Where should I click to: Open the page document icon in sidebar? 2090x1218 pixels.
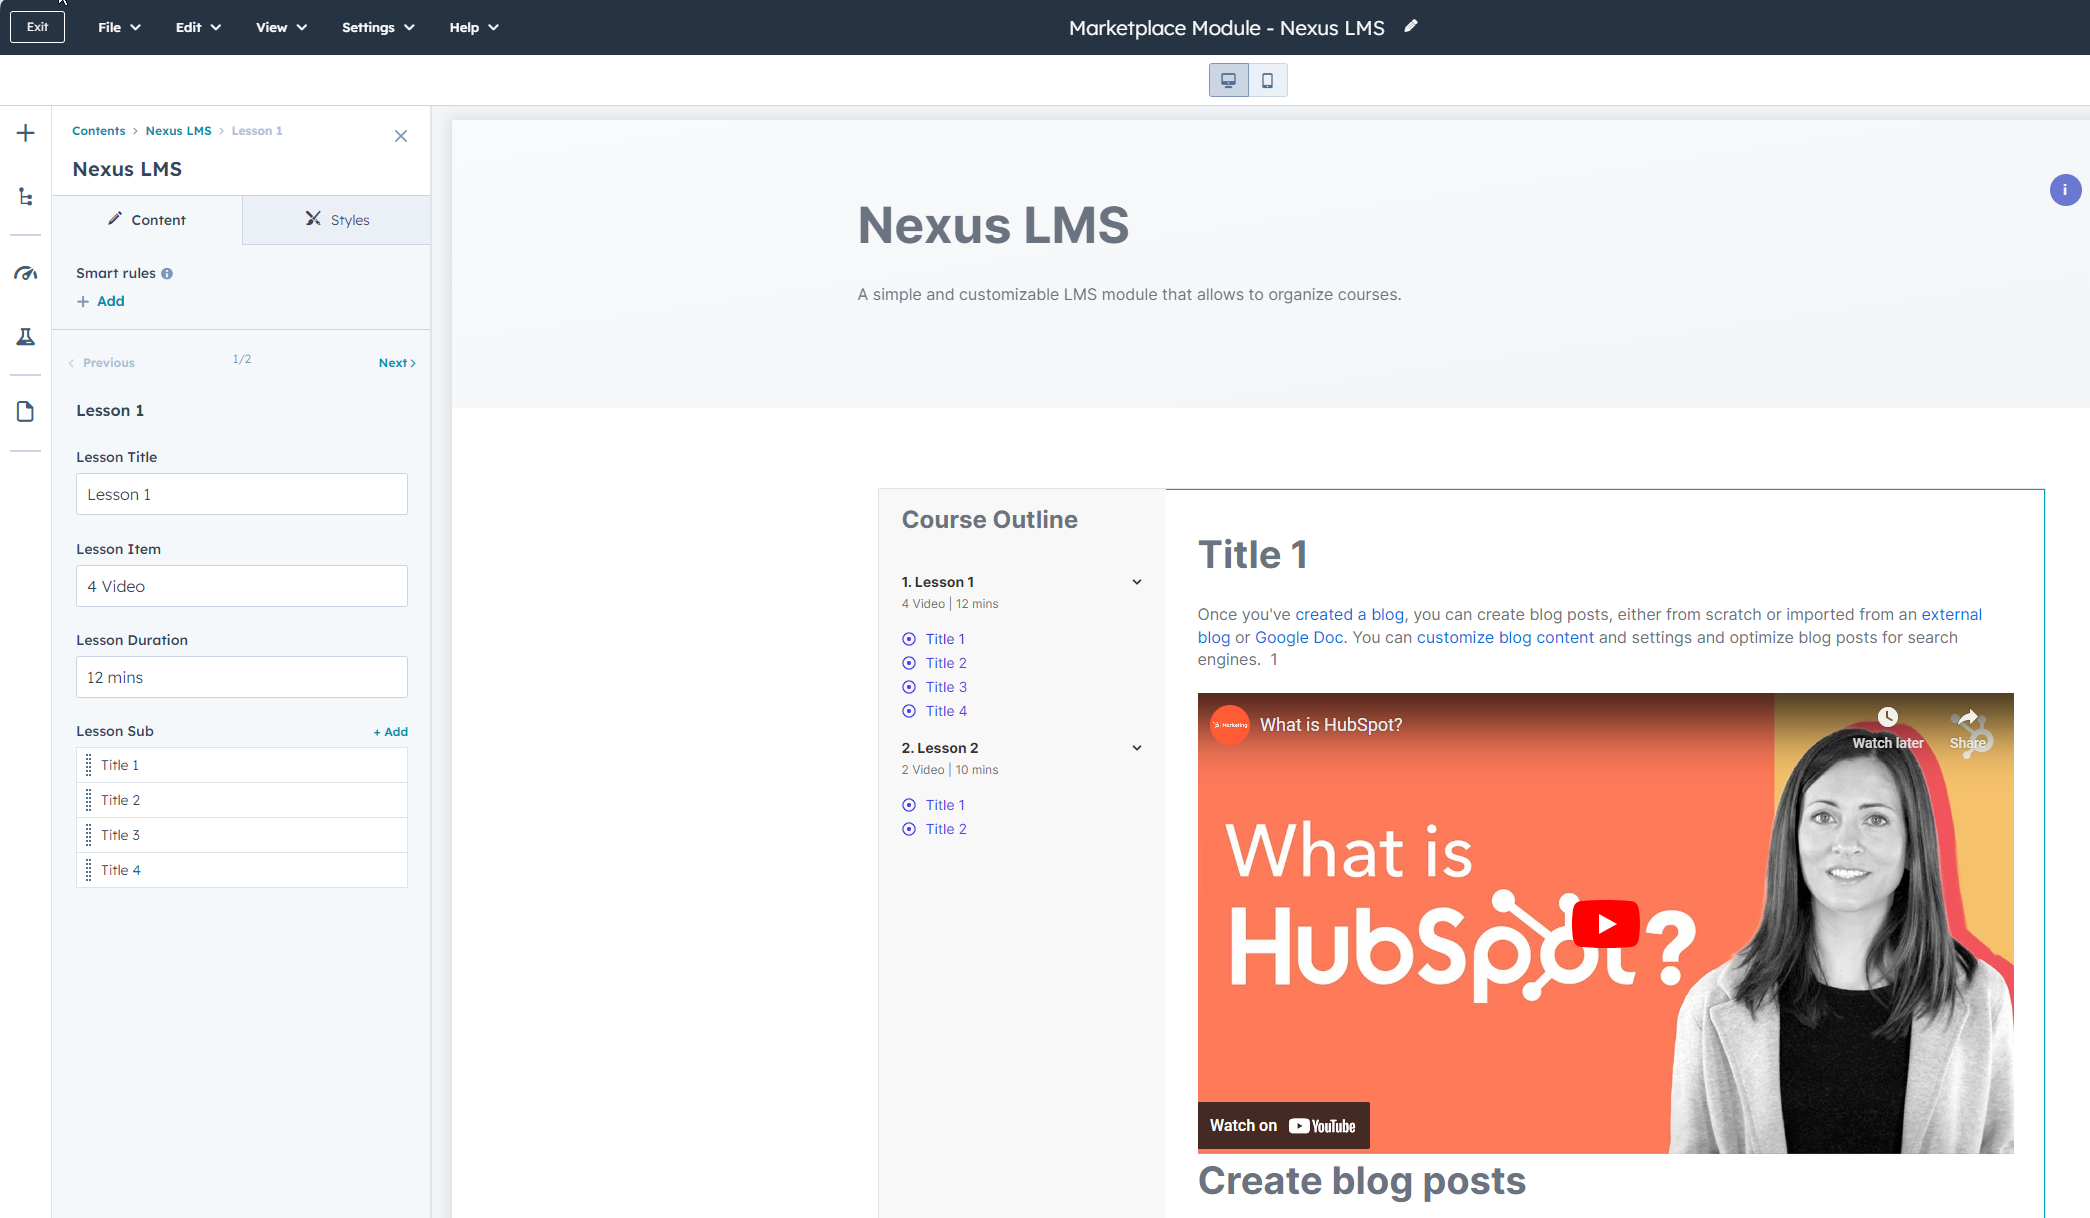26,411
